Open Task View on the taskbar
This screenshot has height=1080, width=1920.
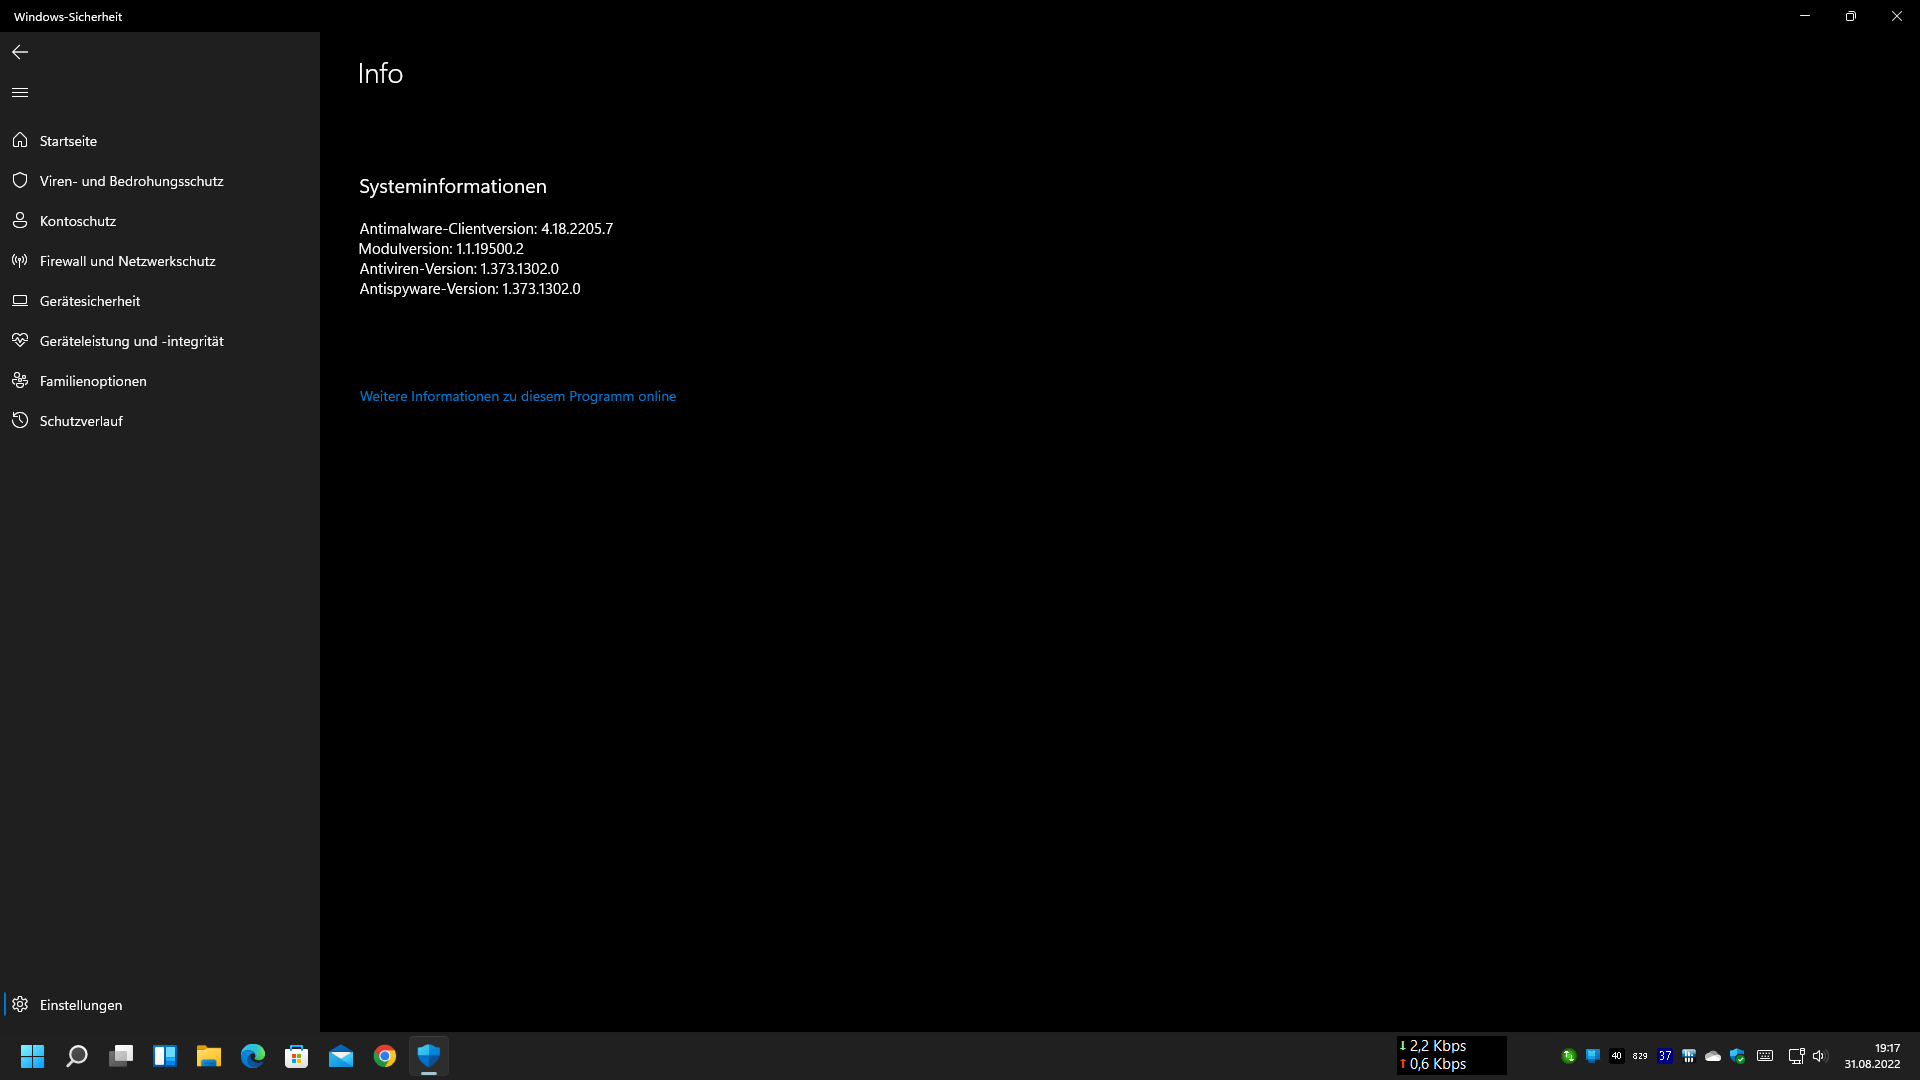(x=121, y=1056)
